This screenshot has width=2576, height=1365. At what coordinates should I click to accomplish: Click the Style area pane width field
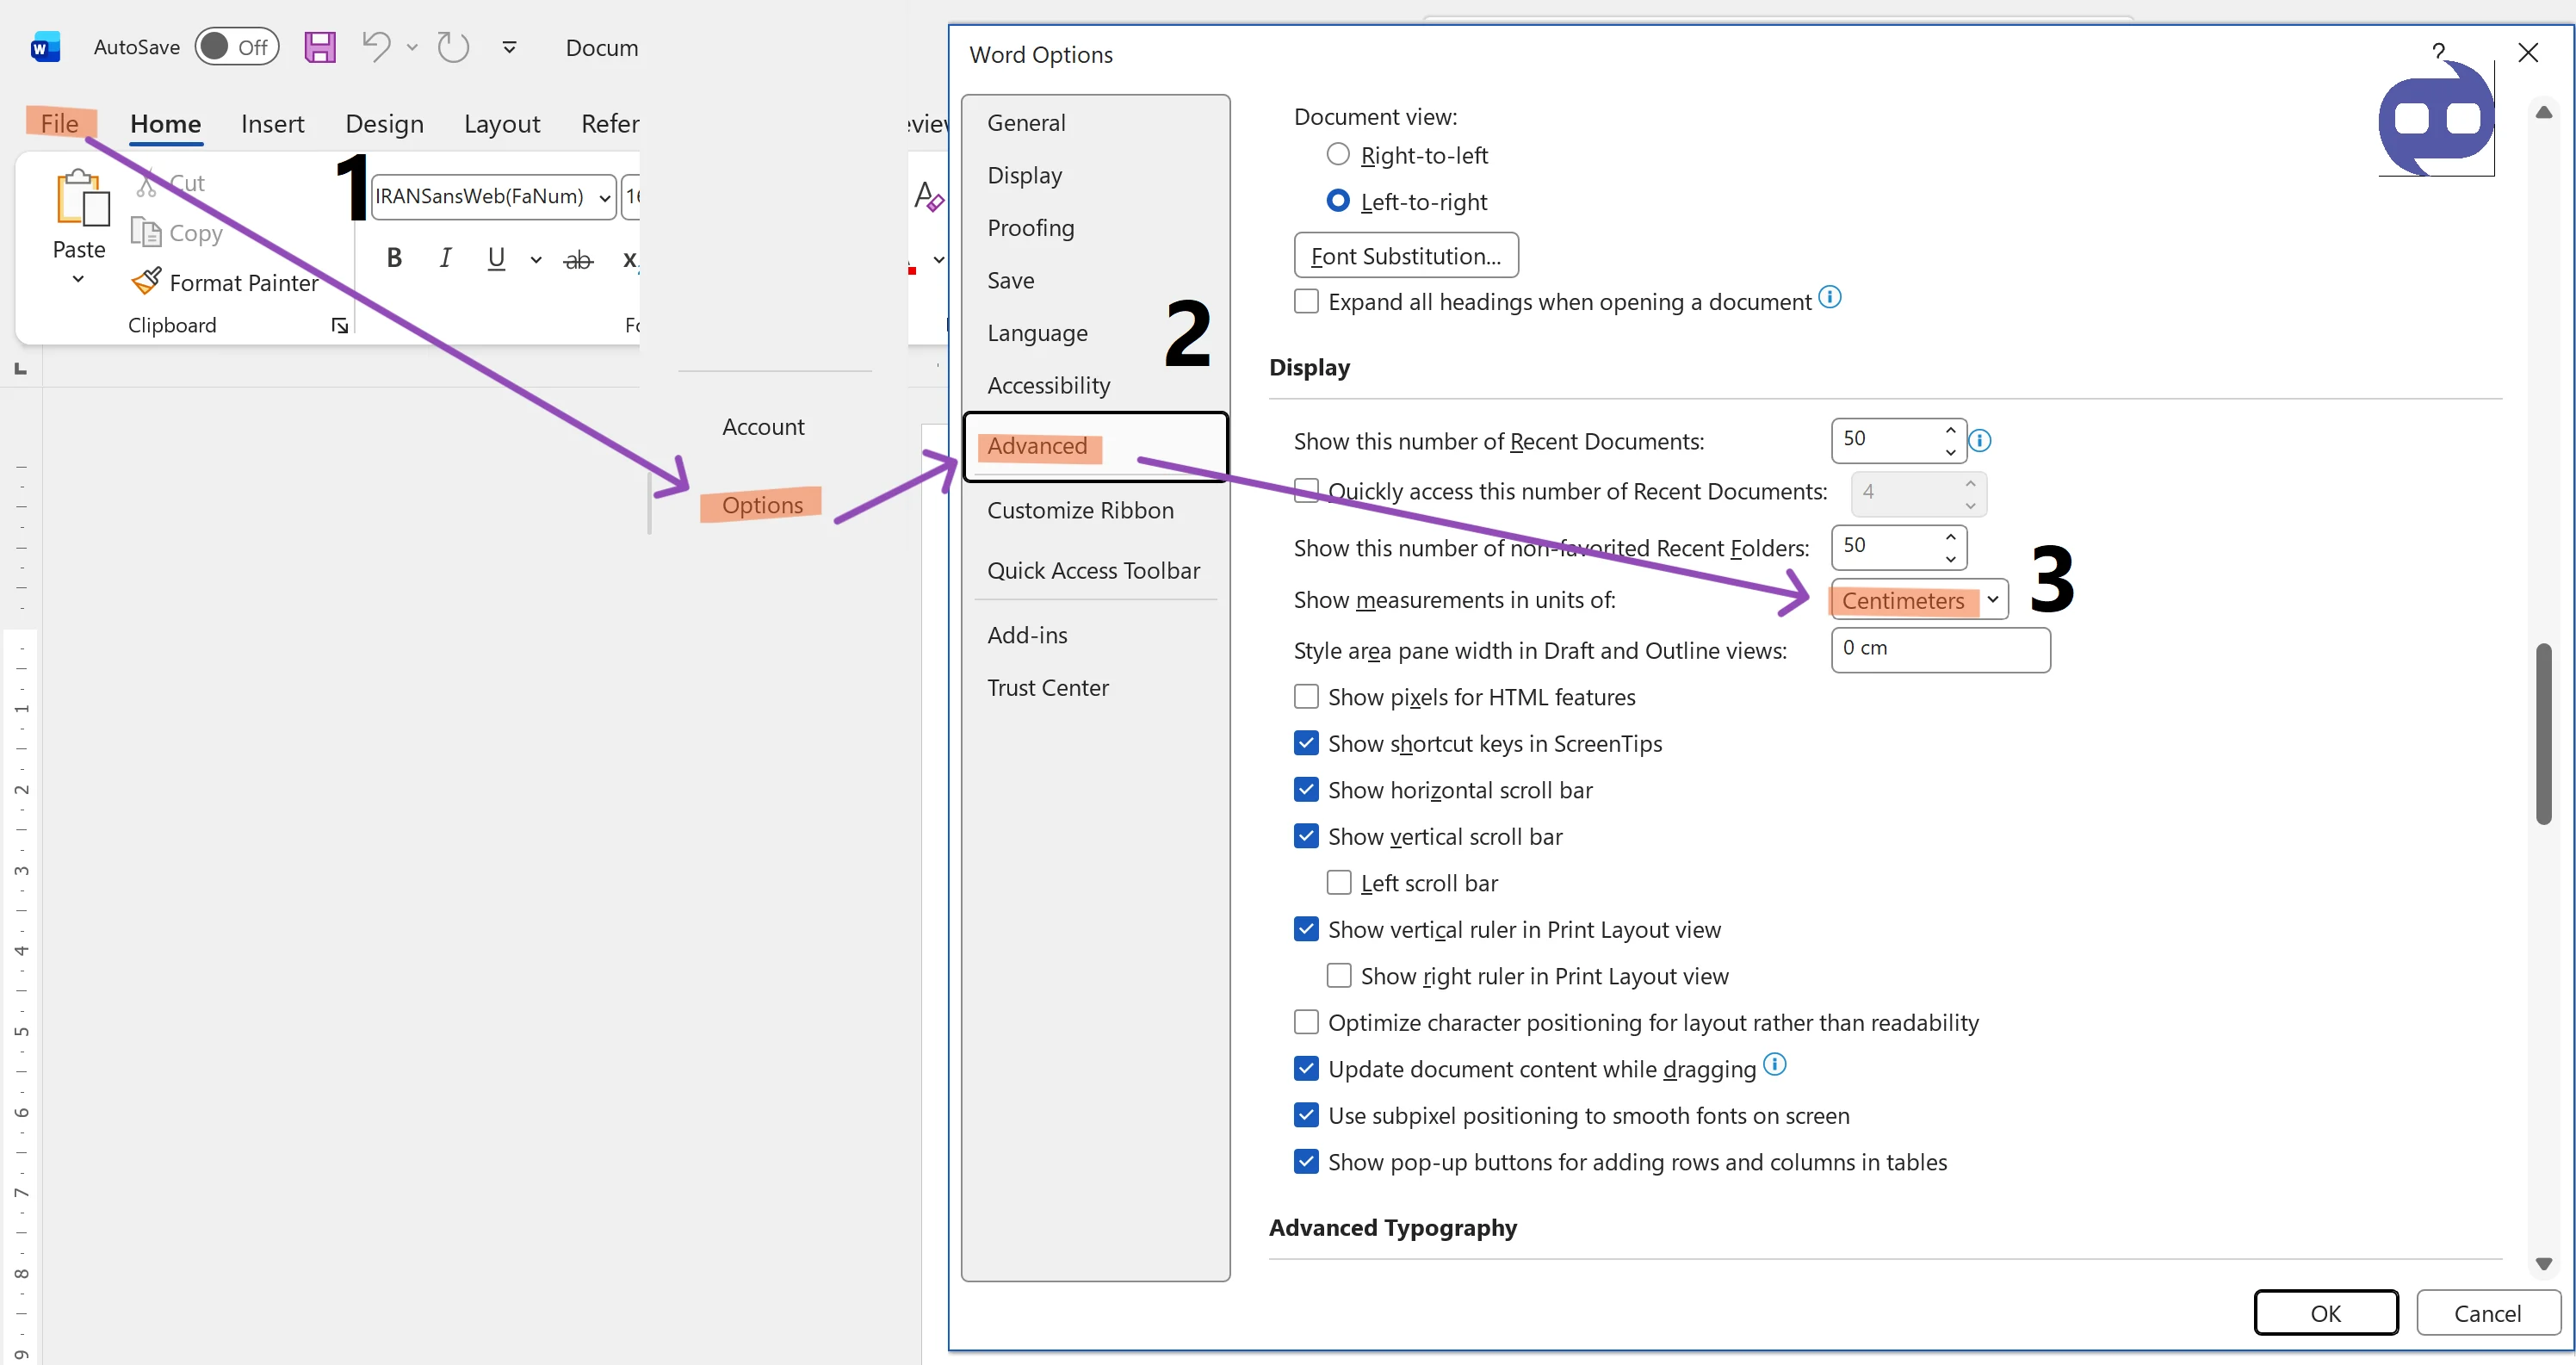(x=1940, y=650)
